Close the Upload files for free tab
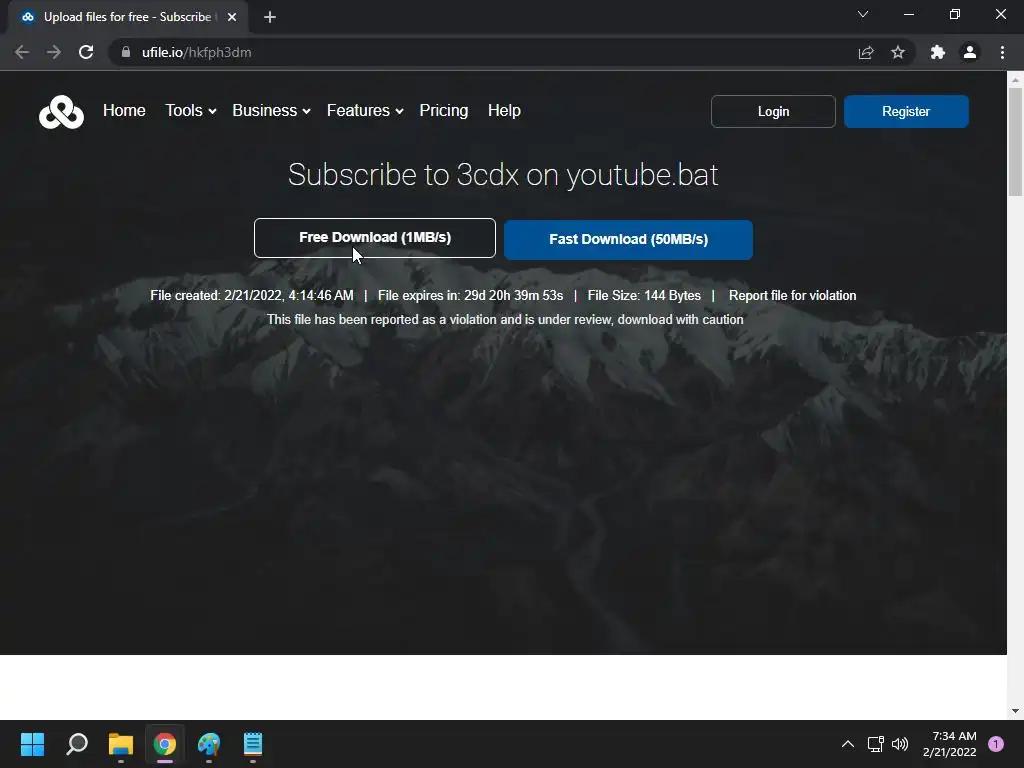Viewport: 1024px width, 768px height. point(232,17)
